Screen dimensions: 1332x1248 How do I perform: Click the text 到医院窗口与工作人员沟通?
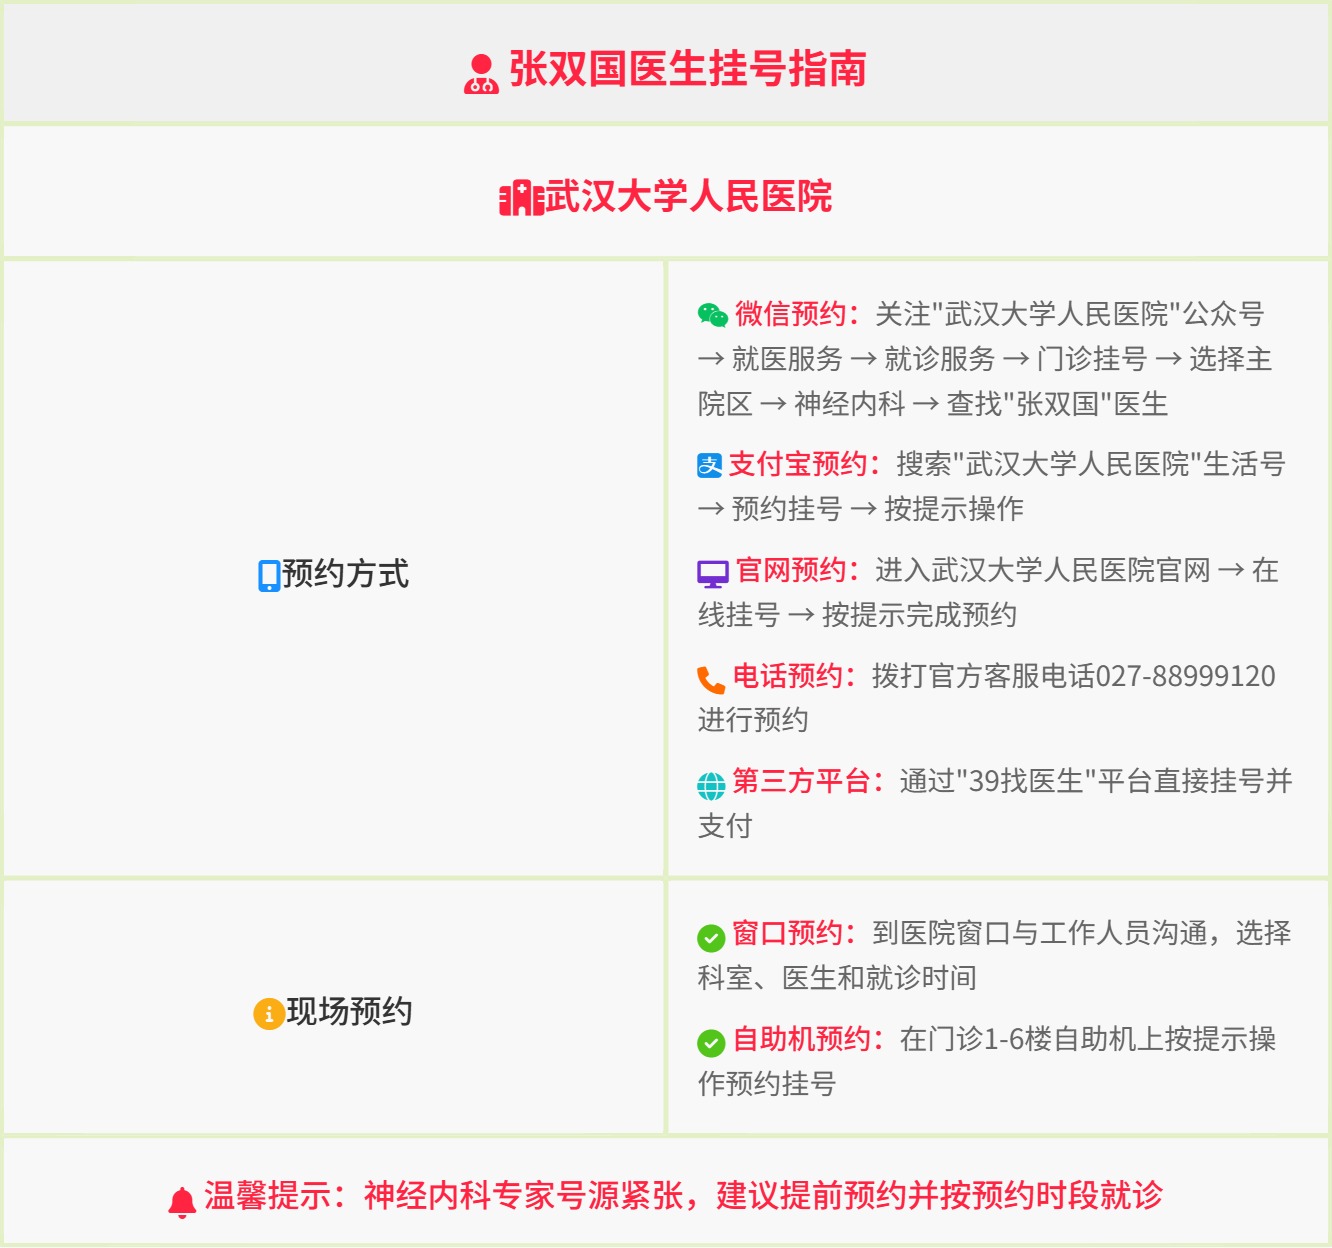click(x=1040, y=933)
